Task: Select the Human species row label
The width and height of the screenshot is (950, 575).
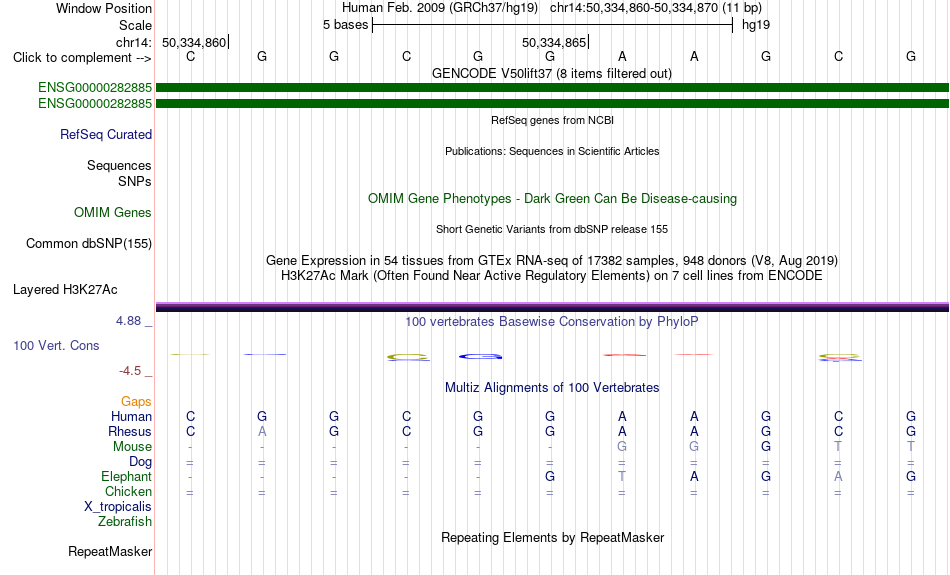Action: pyautogui.click(x=131, y=417)
